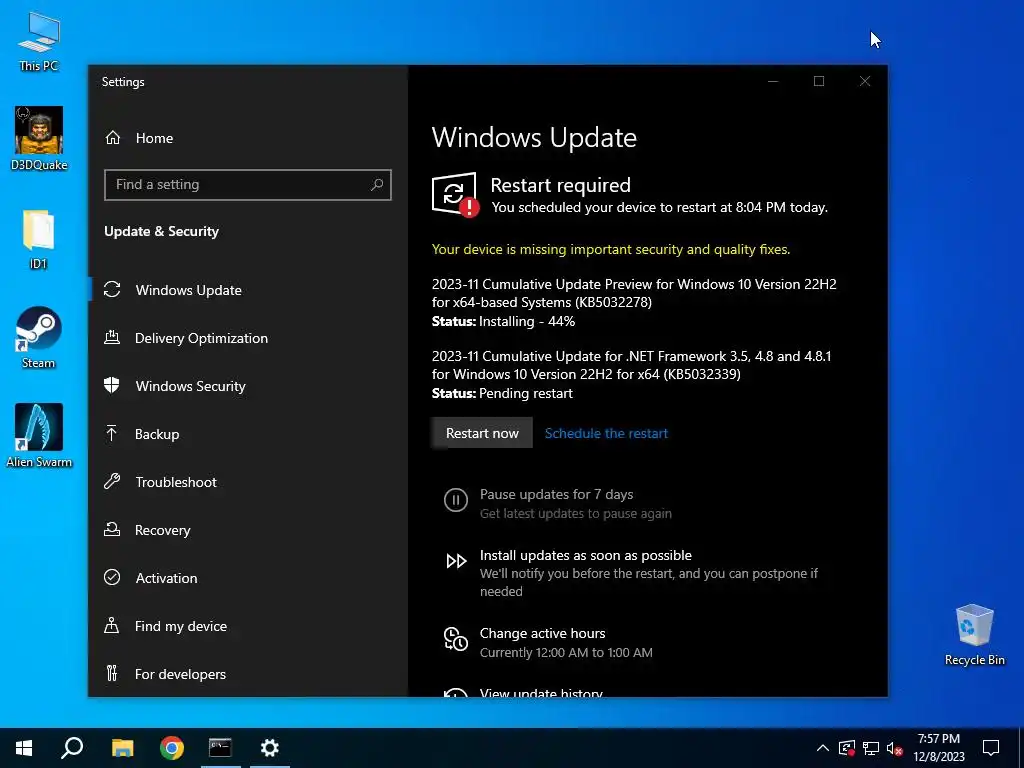Click the clock icon for active hours

[456, 638]
